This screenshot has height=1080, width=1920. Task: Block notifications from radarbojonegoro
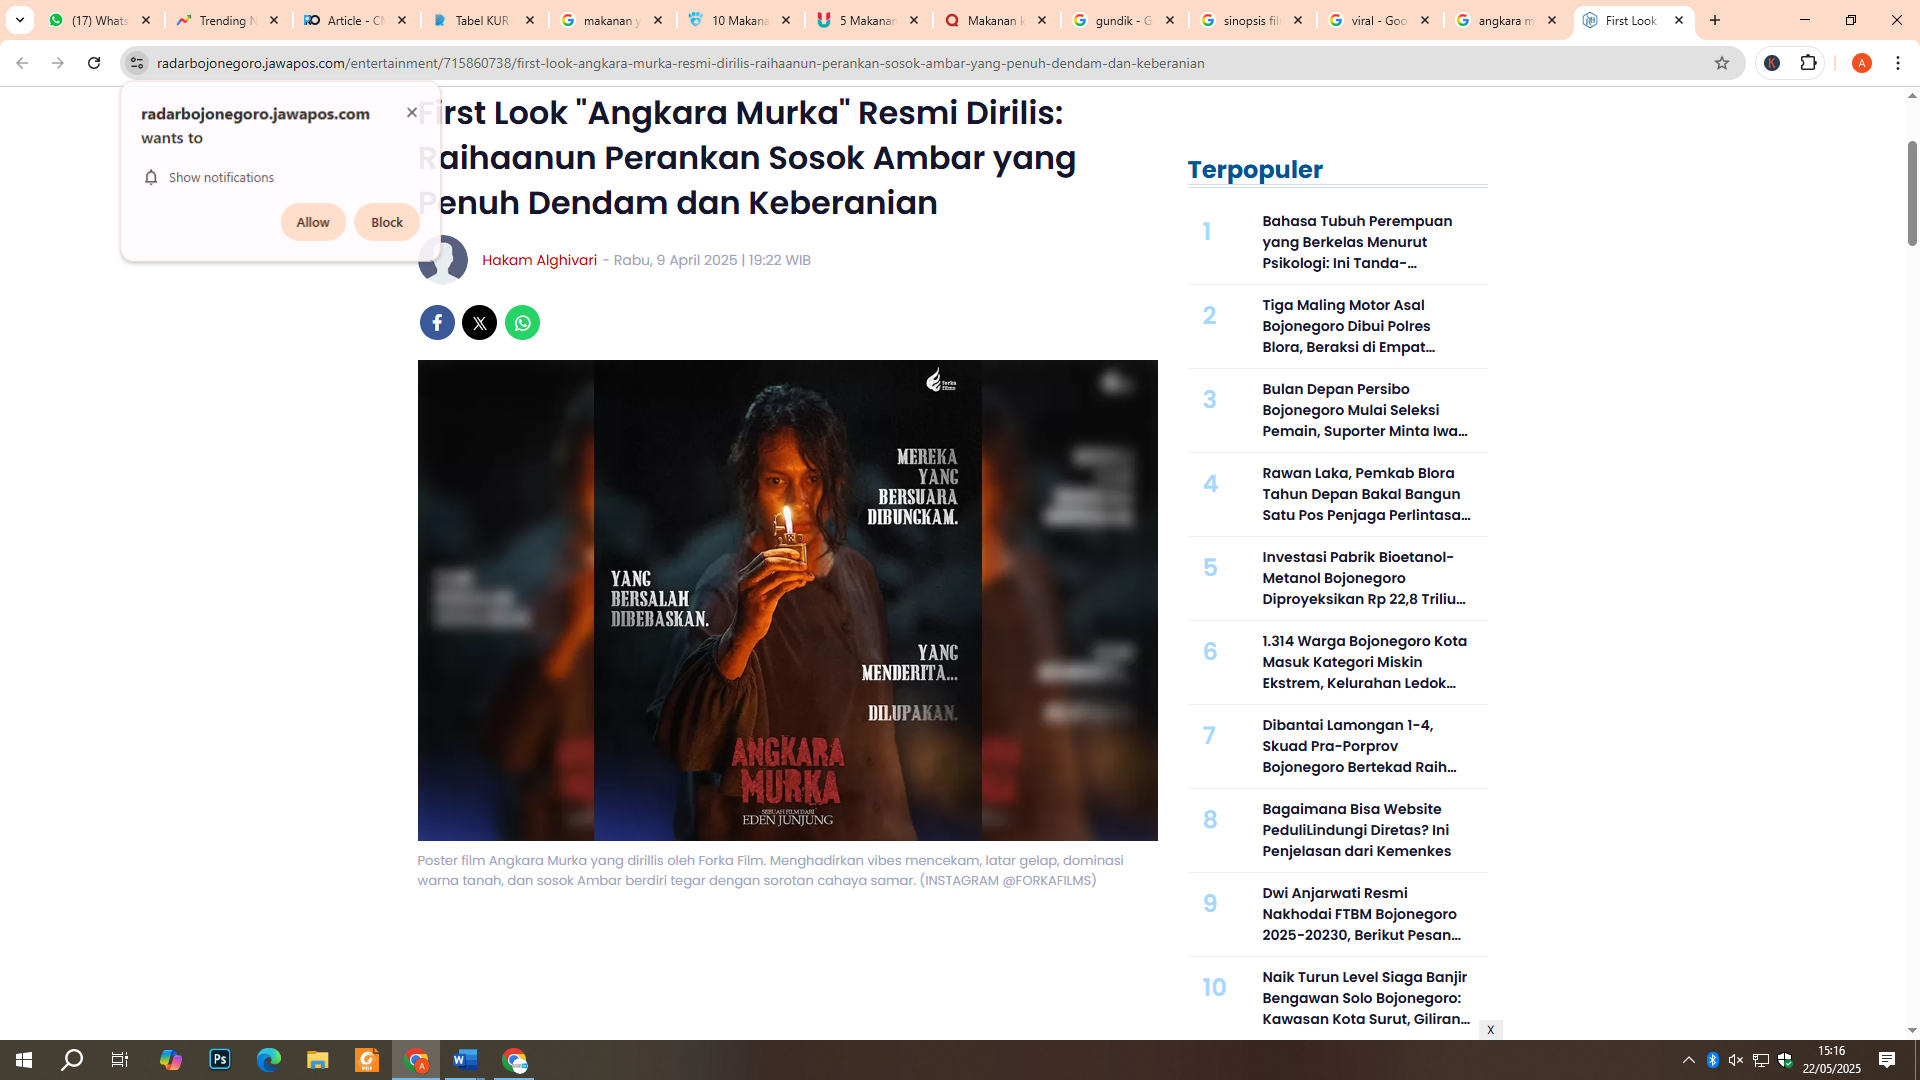tap(387, 222)
